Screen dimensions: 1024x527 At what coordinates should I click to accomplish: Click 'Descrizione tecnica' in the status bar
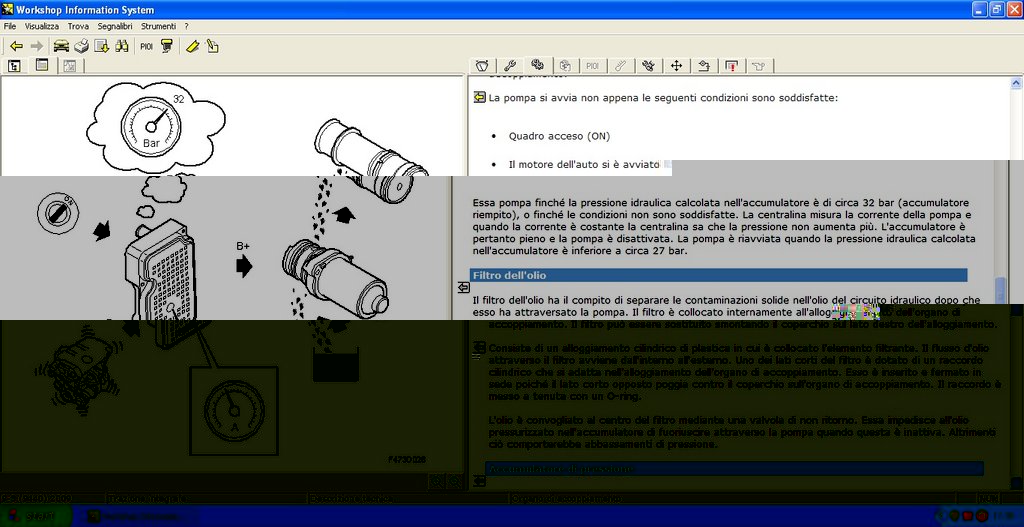[353, 499]
